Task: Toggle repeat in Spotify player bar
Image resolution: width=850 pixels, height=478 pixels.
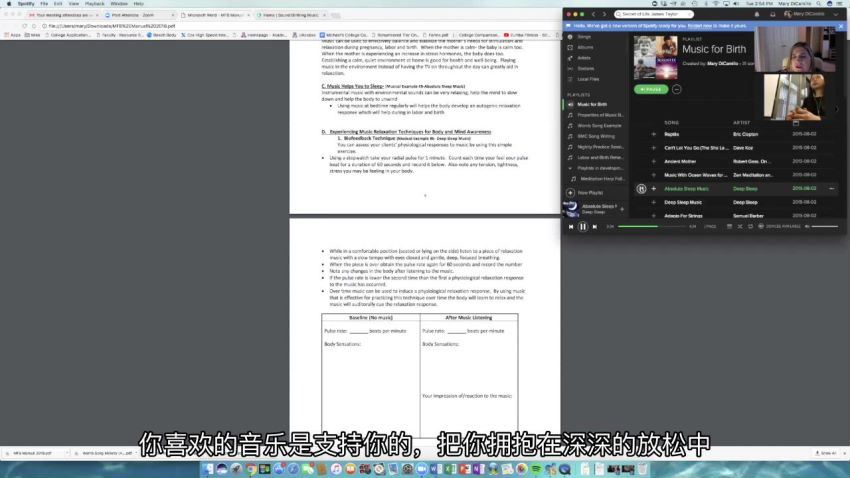Action: tap(750, 227)
